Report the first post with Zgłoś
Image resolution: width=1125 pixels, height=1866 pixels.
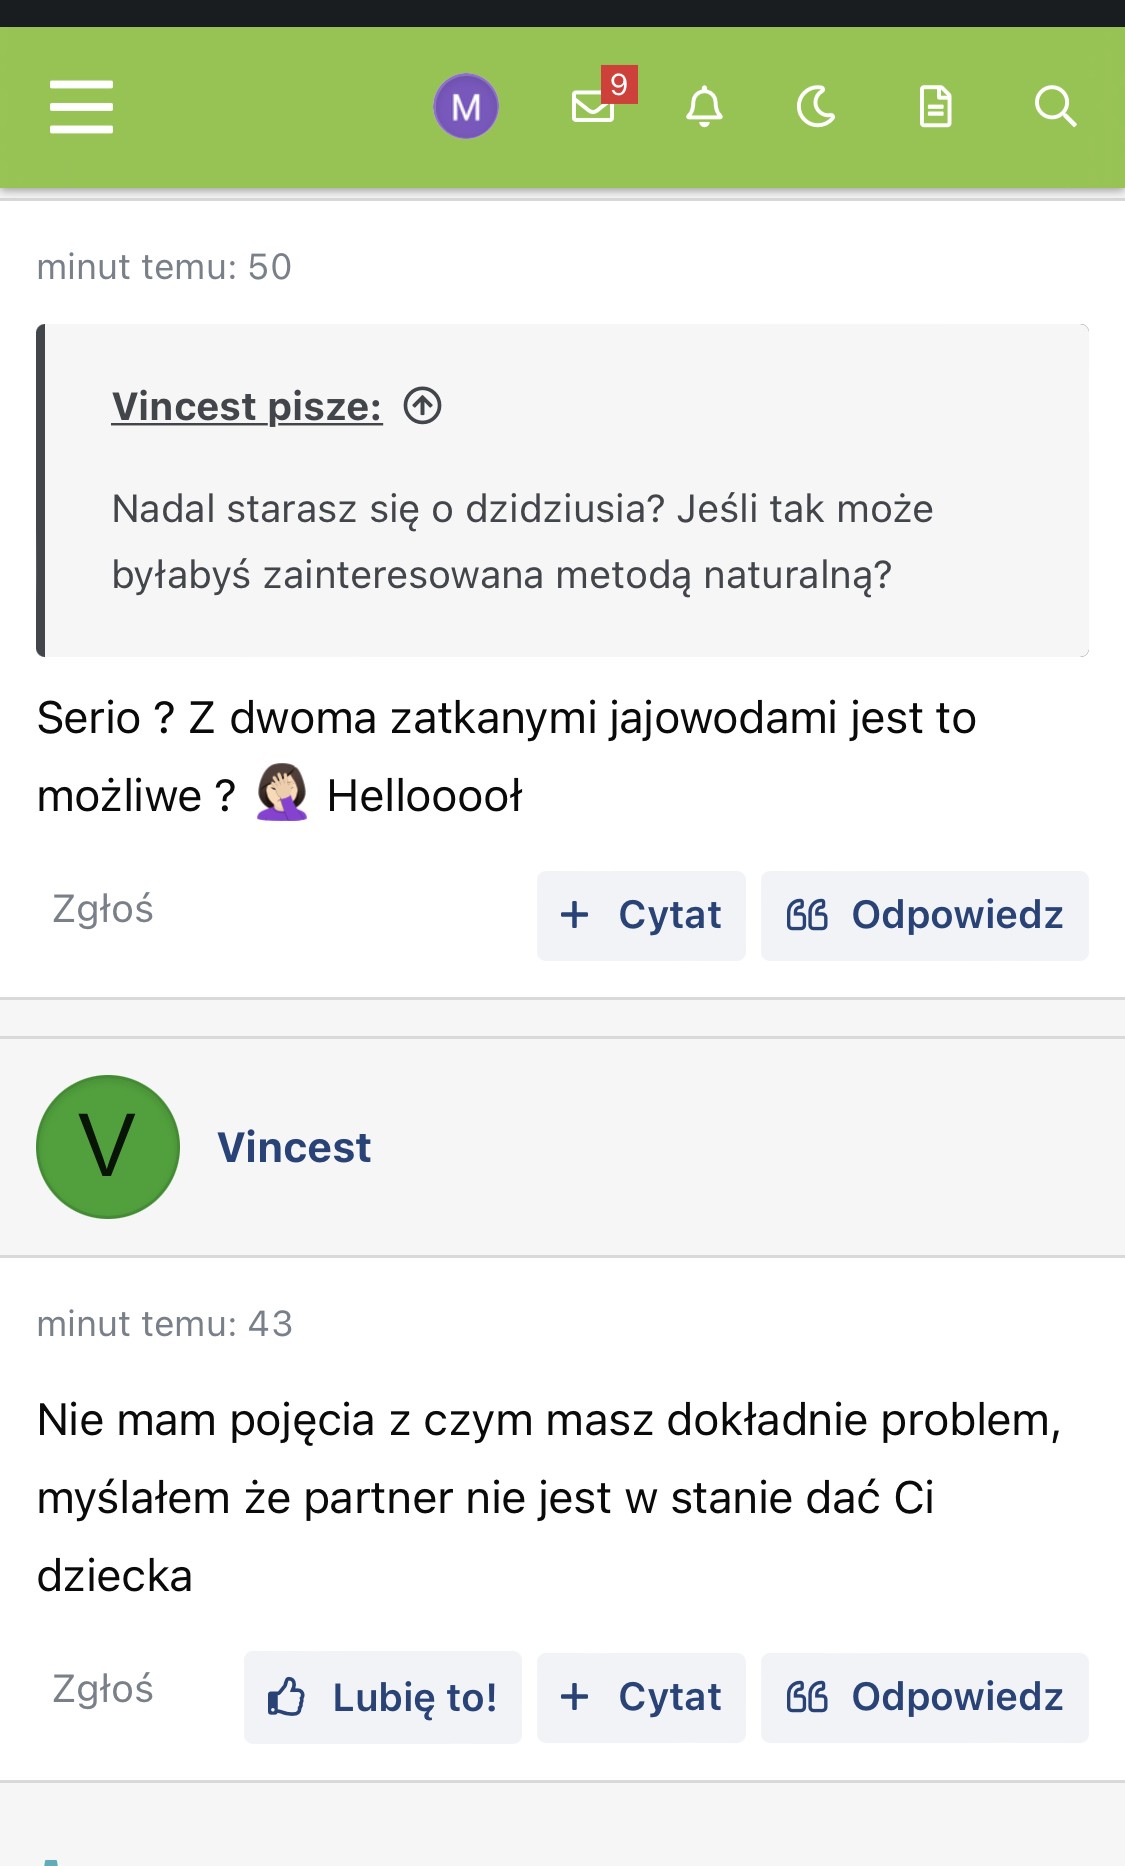103,909
